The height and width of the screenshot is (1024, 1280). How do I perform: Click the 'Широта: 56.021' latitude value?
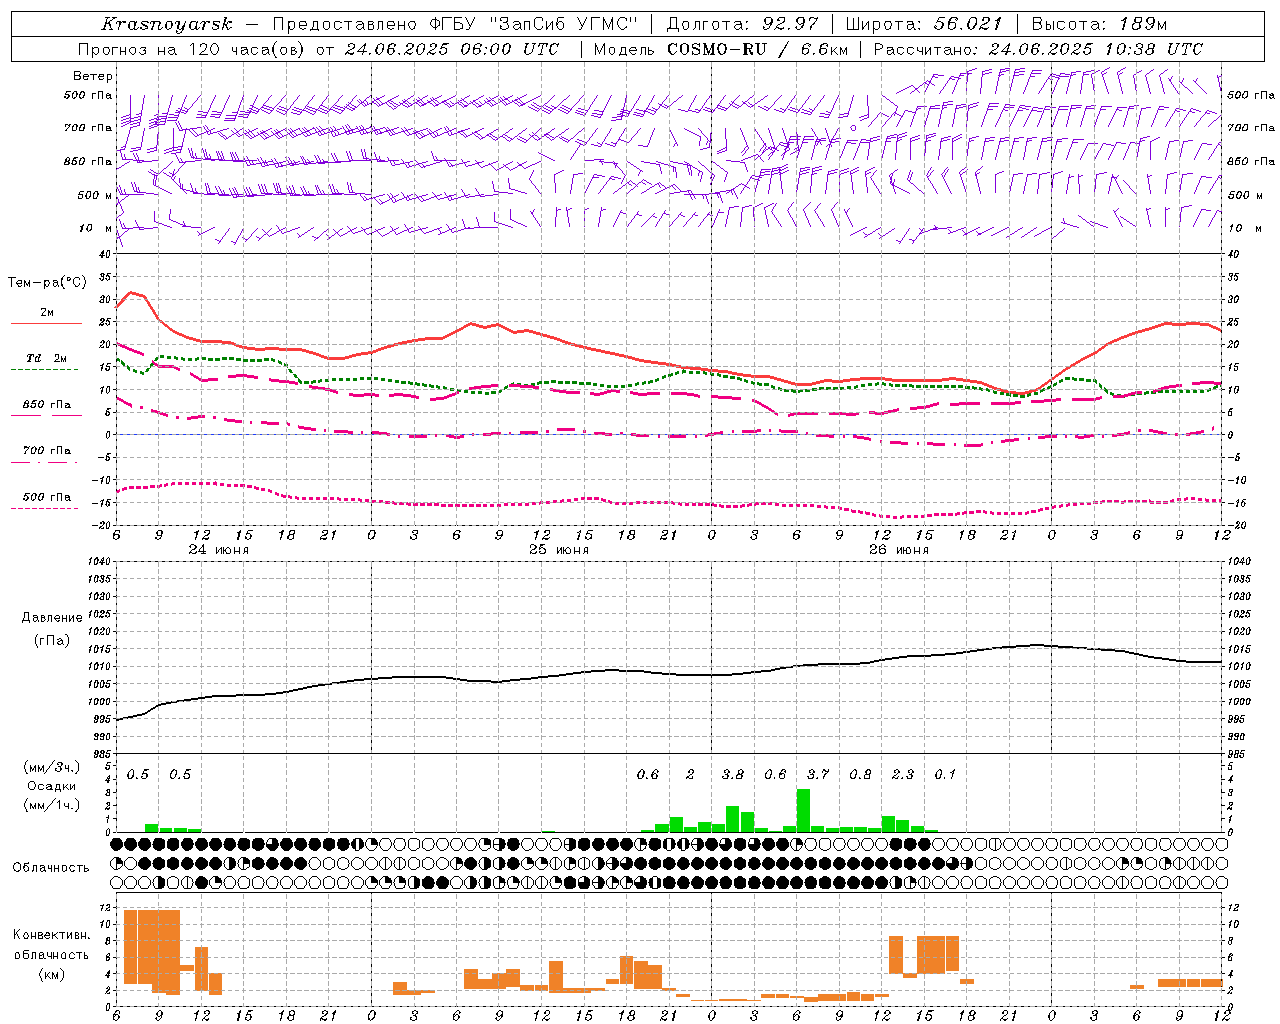click(923, 24)
